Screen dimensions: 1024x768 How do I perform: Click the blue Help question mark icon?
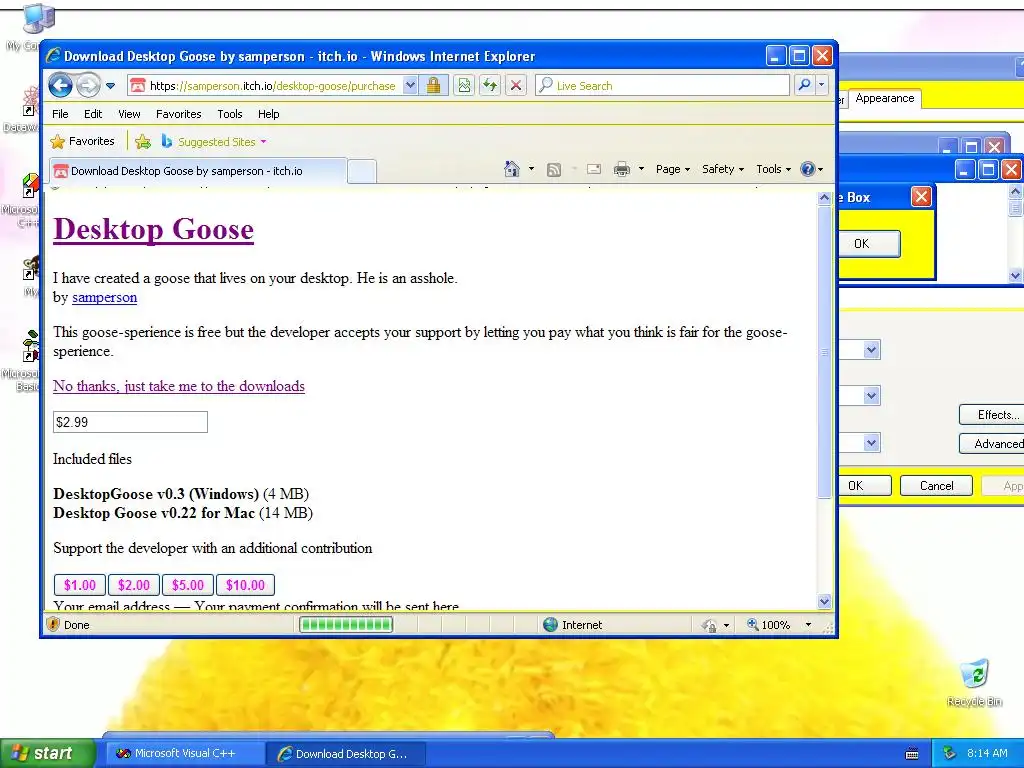[x=808, y=169]
